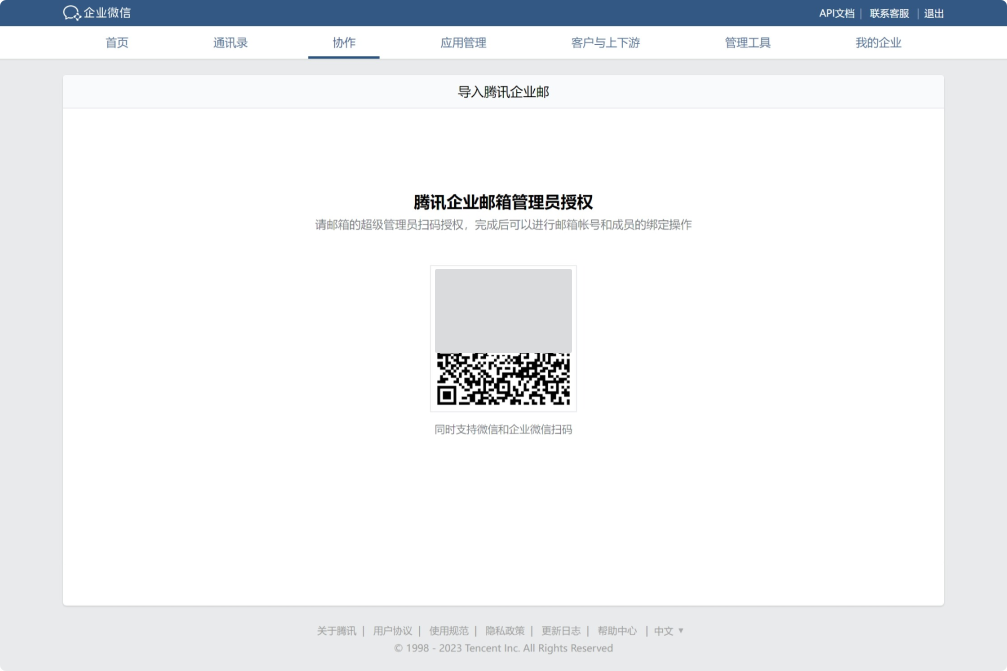The image size is (1007, 671).
Task: Click the Tencent copyright notice text
Action: click(x=504, y=648)
